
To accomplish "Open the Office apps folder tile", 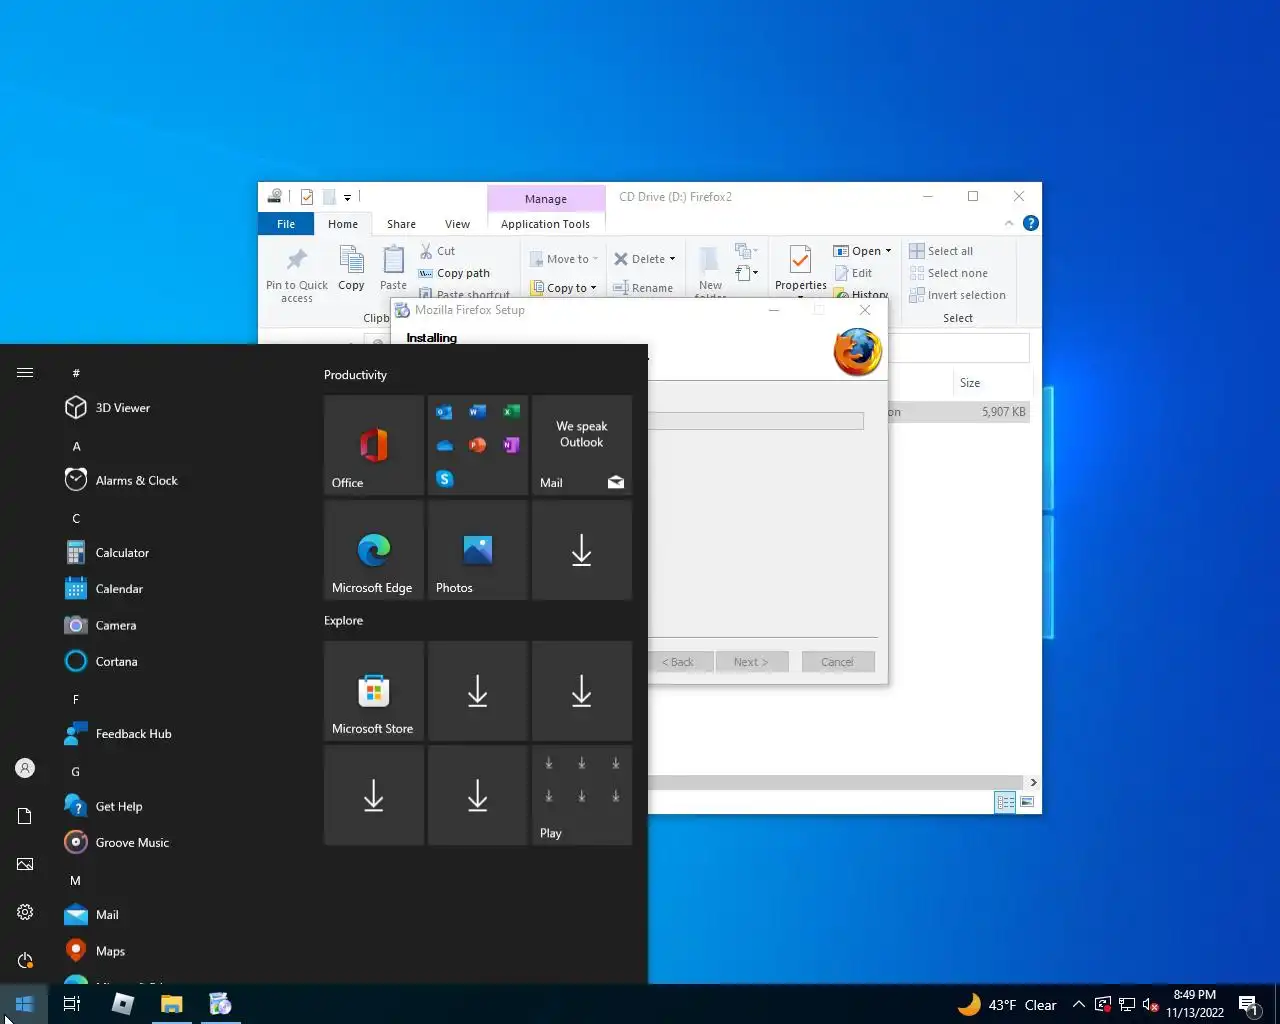I will tap(478, 445).
